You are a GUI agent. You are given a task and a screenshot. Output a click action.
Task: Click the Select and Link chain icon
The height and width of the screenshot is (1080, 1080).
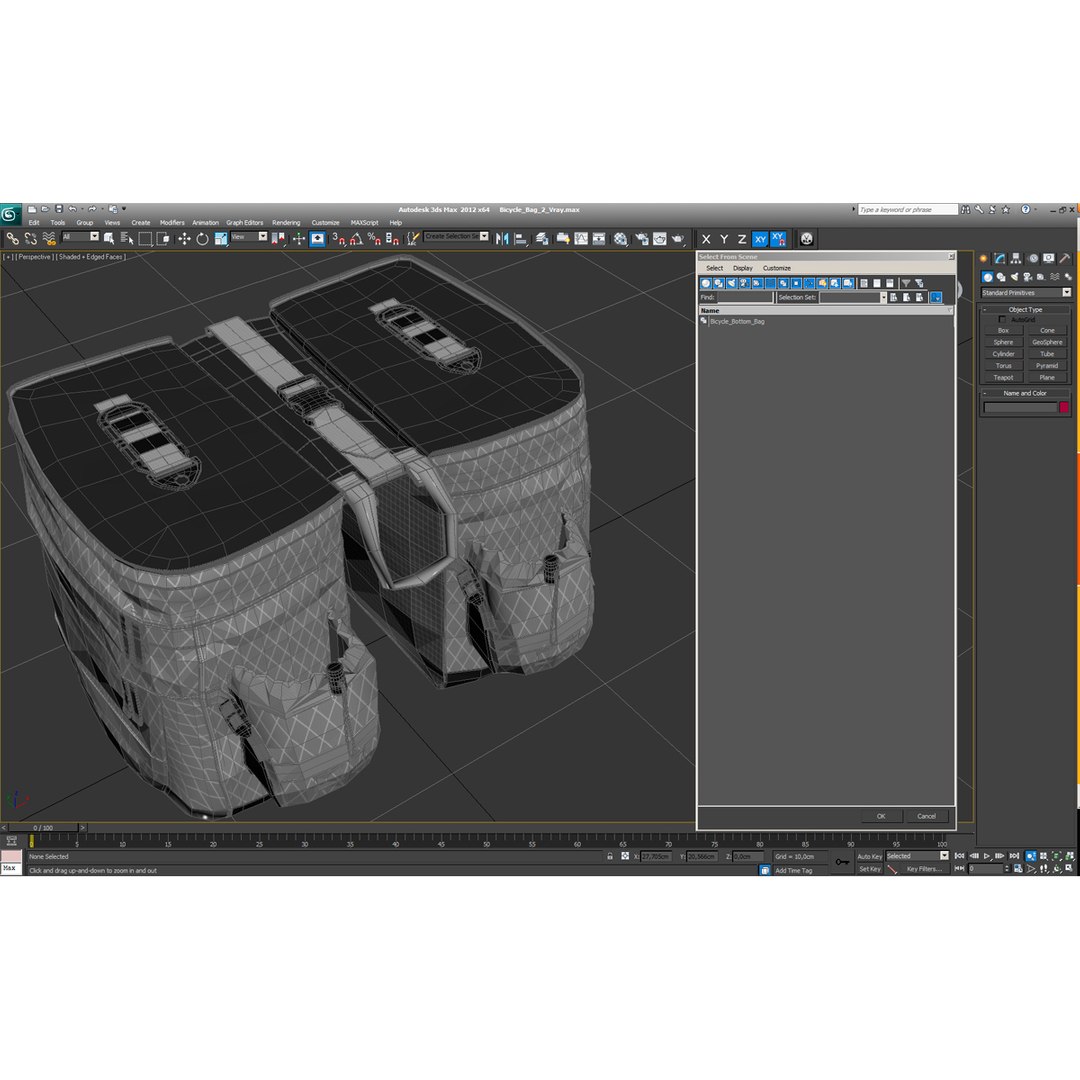[12, 239]
